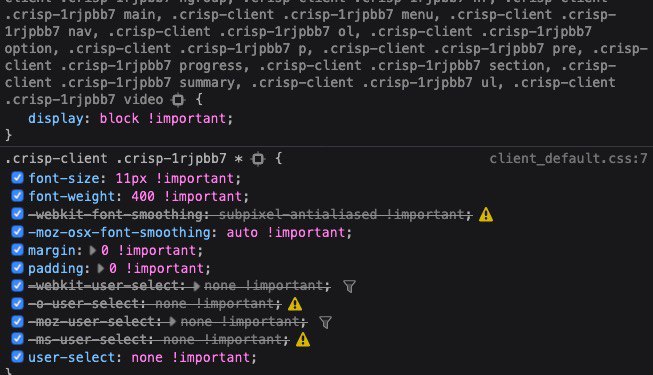This screenshot has width=653, height=375.
Task: Click the 'none' value of user-select
Action: pos(147,358)
